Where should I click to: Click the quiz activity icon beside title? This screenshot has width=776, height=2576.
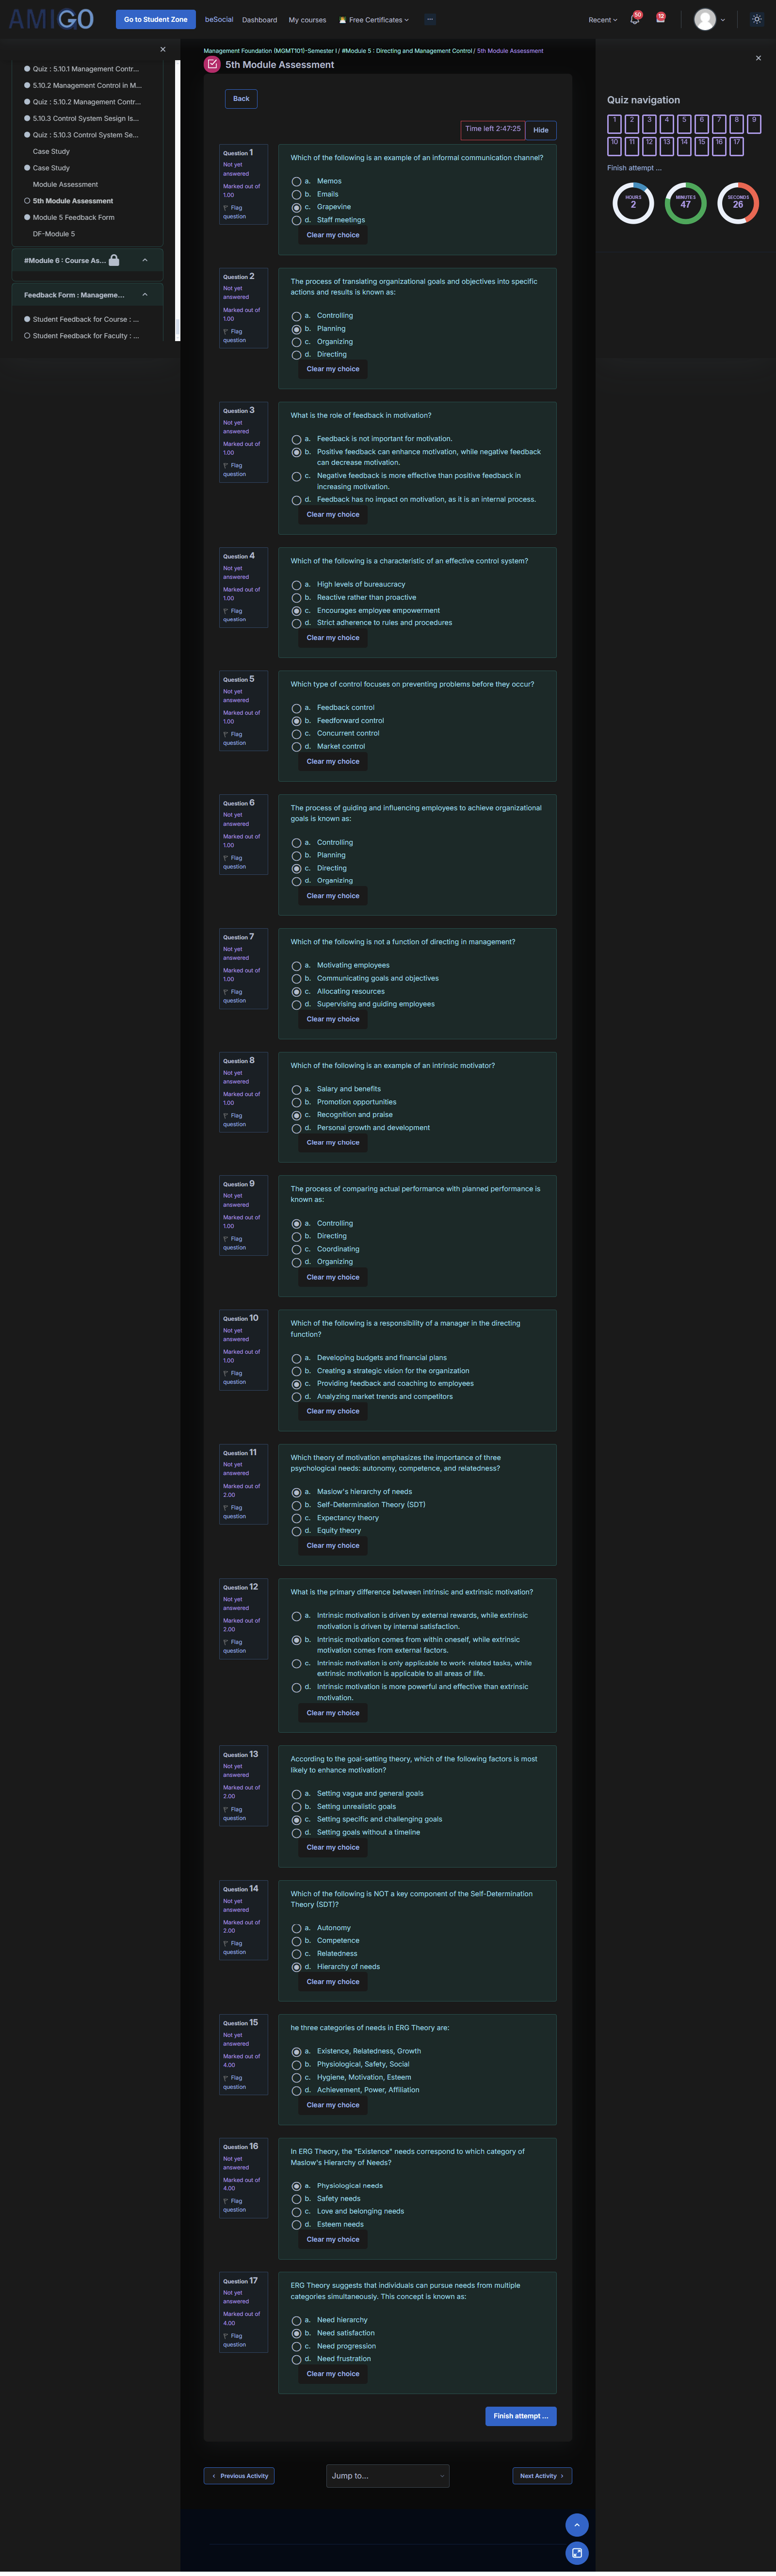point(212,64)
